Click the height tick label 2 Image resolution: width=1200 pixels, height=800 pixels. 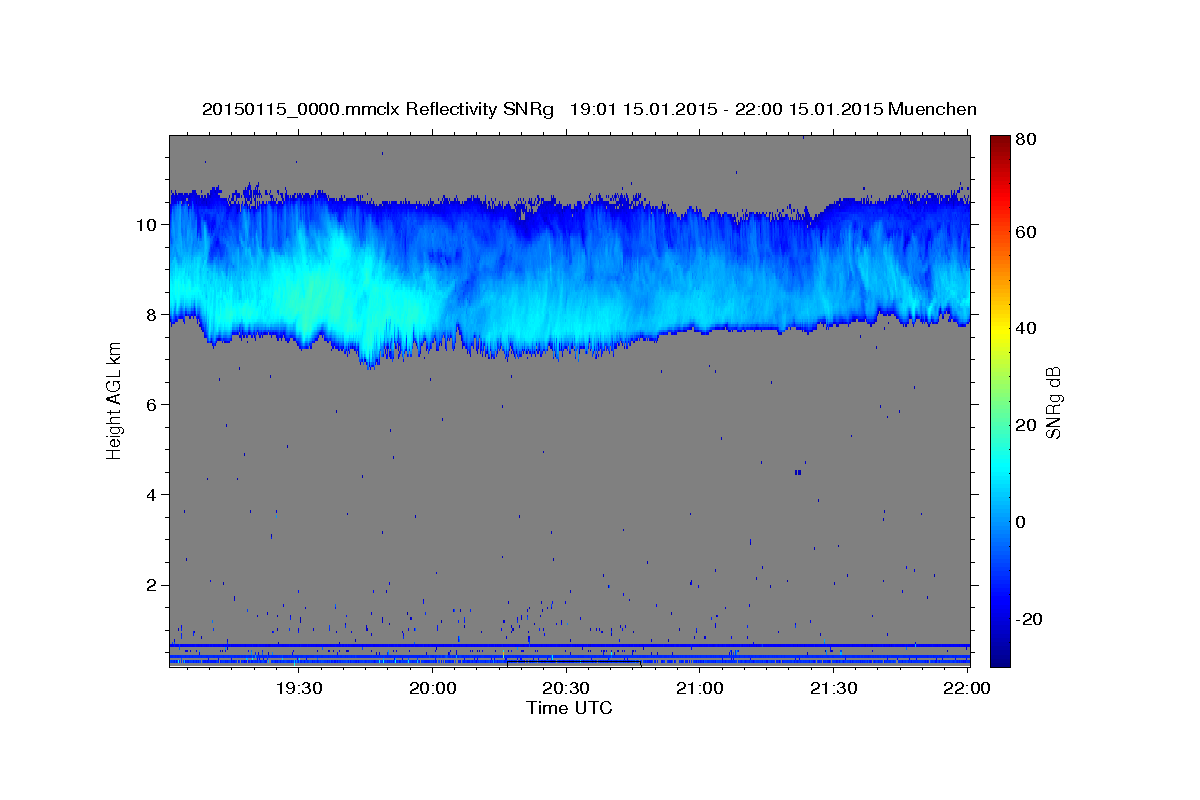coord(153,584)
